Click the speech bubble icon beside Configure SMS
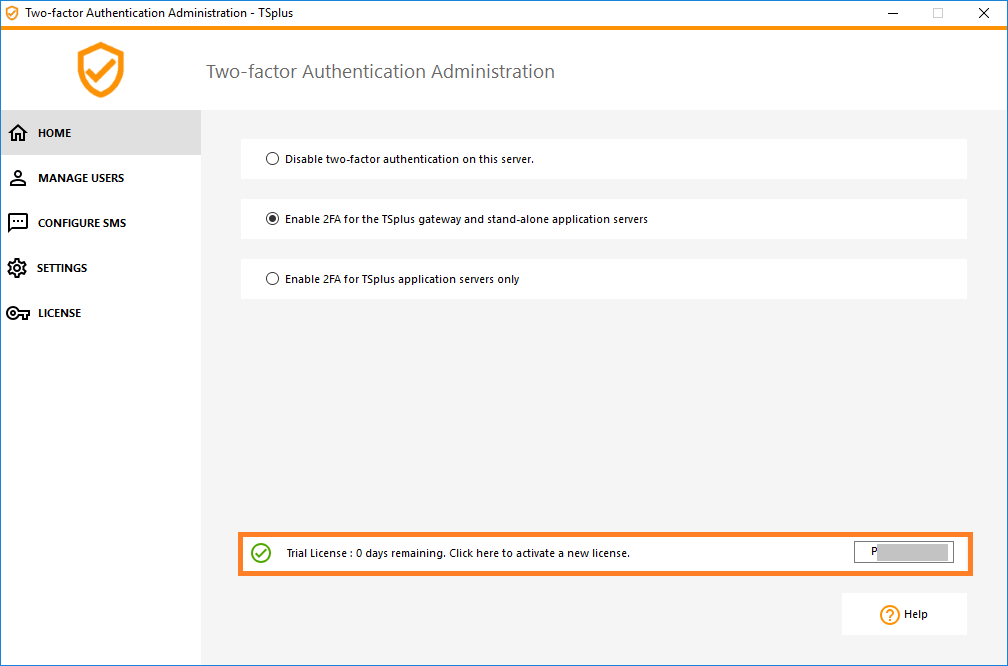Image resolution: width=1008 pixels, height=666 pixels. click(x=18, y=222)
